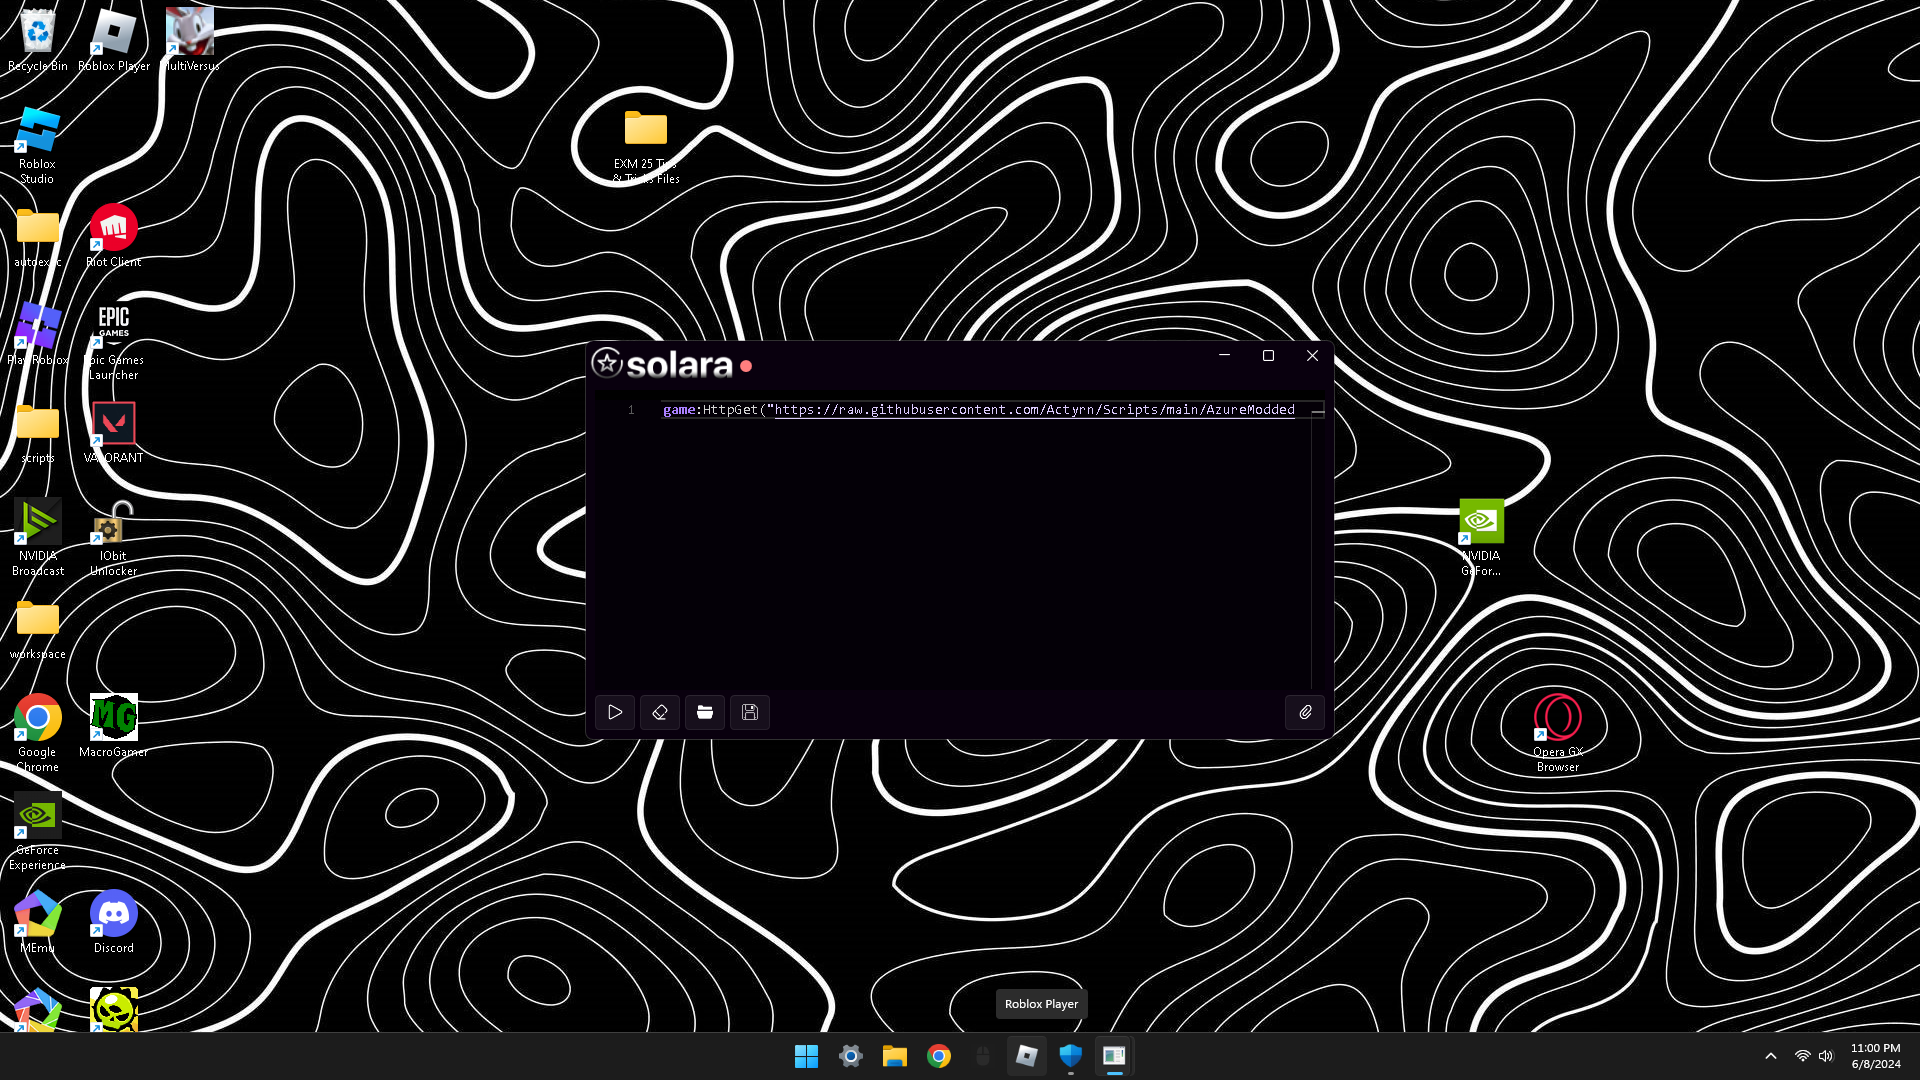This screenshot has height=1080, width=1920.
Task: Save the script with the floppy disk icon
Action: (x=750, y=712)
